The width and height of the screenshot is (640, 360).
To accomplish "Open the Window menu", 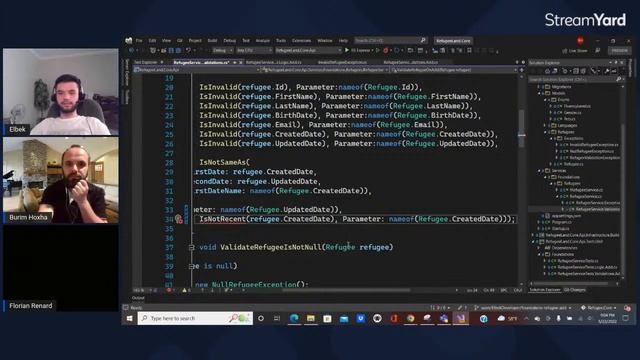I will [x=324, y=41].
